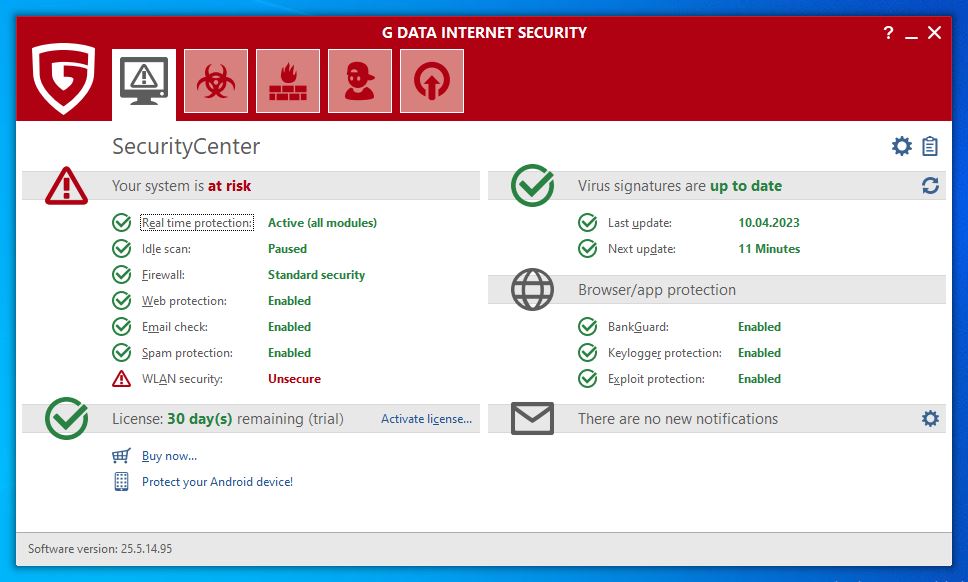Screen dimensions: 968x582
Task: Open the Parental controls tab
Action: [x=360, y=81]
